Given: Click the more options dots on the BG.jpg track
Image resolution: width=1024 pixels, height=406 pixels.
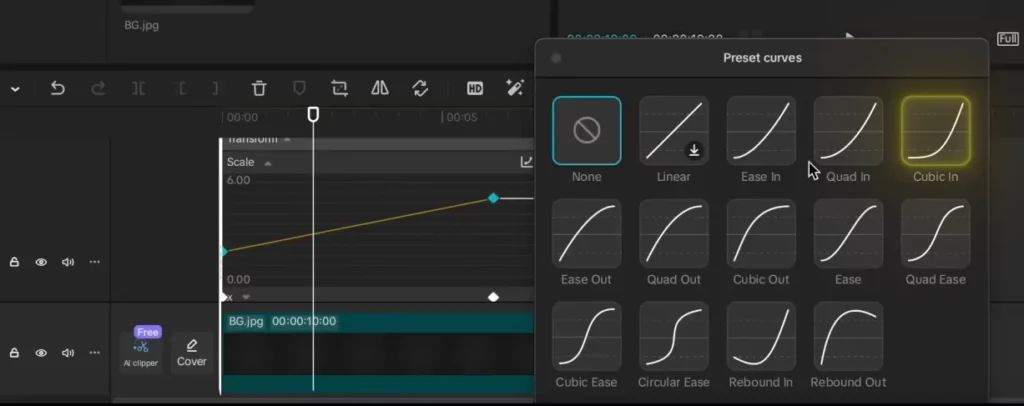Looking at the screenshot, I should pyautogui.click(x=95, y=352).
